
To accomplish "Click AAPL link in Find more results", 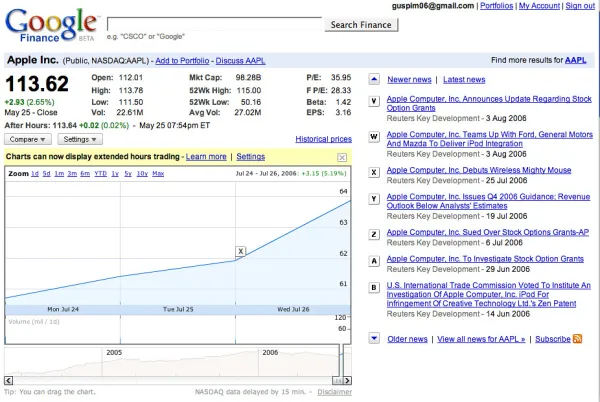I will pyautogui.click(x=576, y=60).
